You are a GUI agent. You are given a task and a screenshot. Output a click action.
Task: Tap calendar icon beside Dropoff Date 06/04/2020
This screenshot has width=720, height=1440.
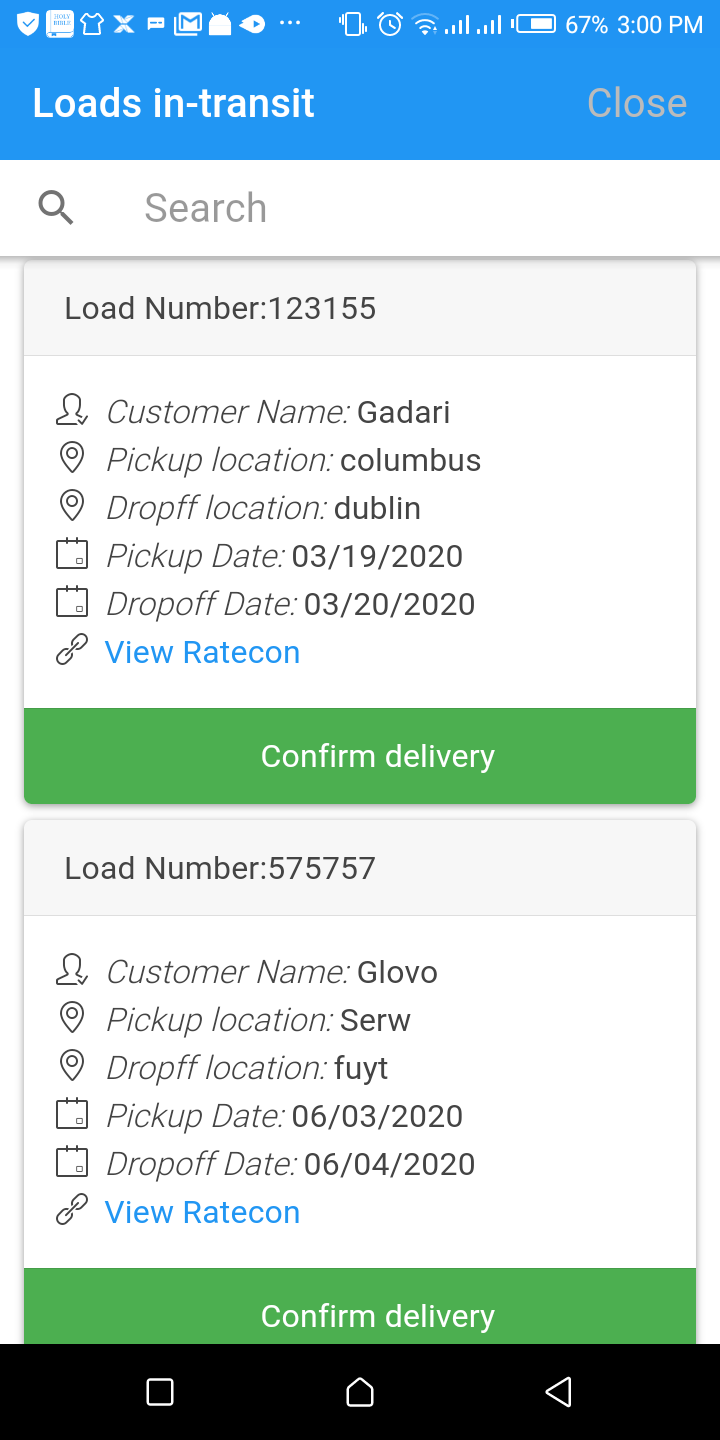[x=72, y=1163]
